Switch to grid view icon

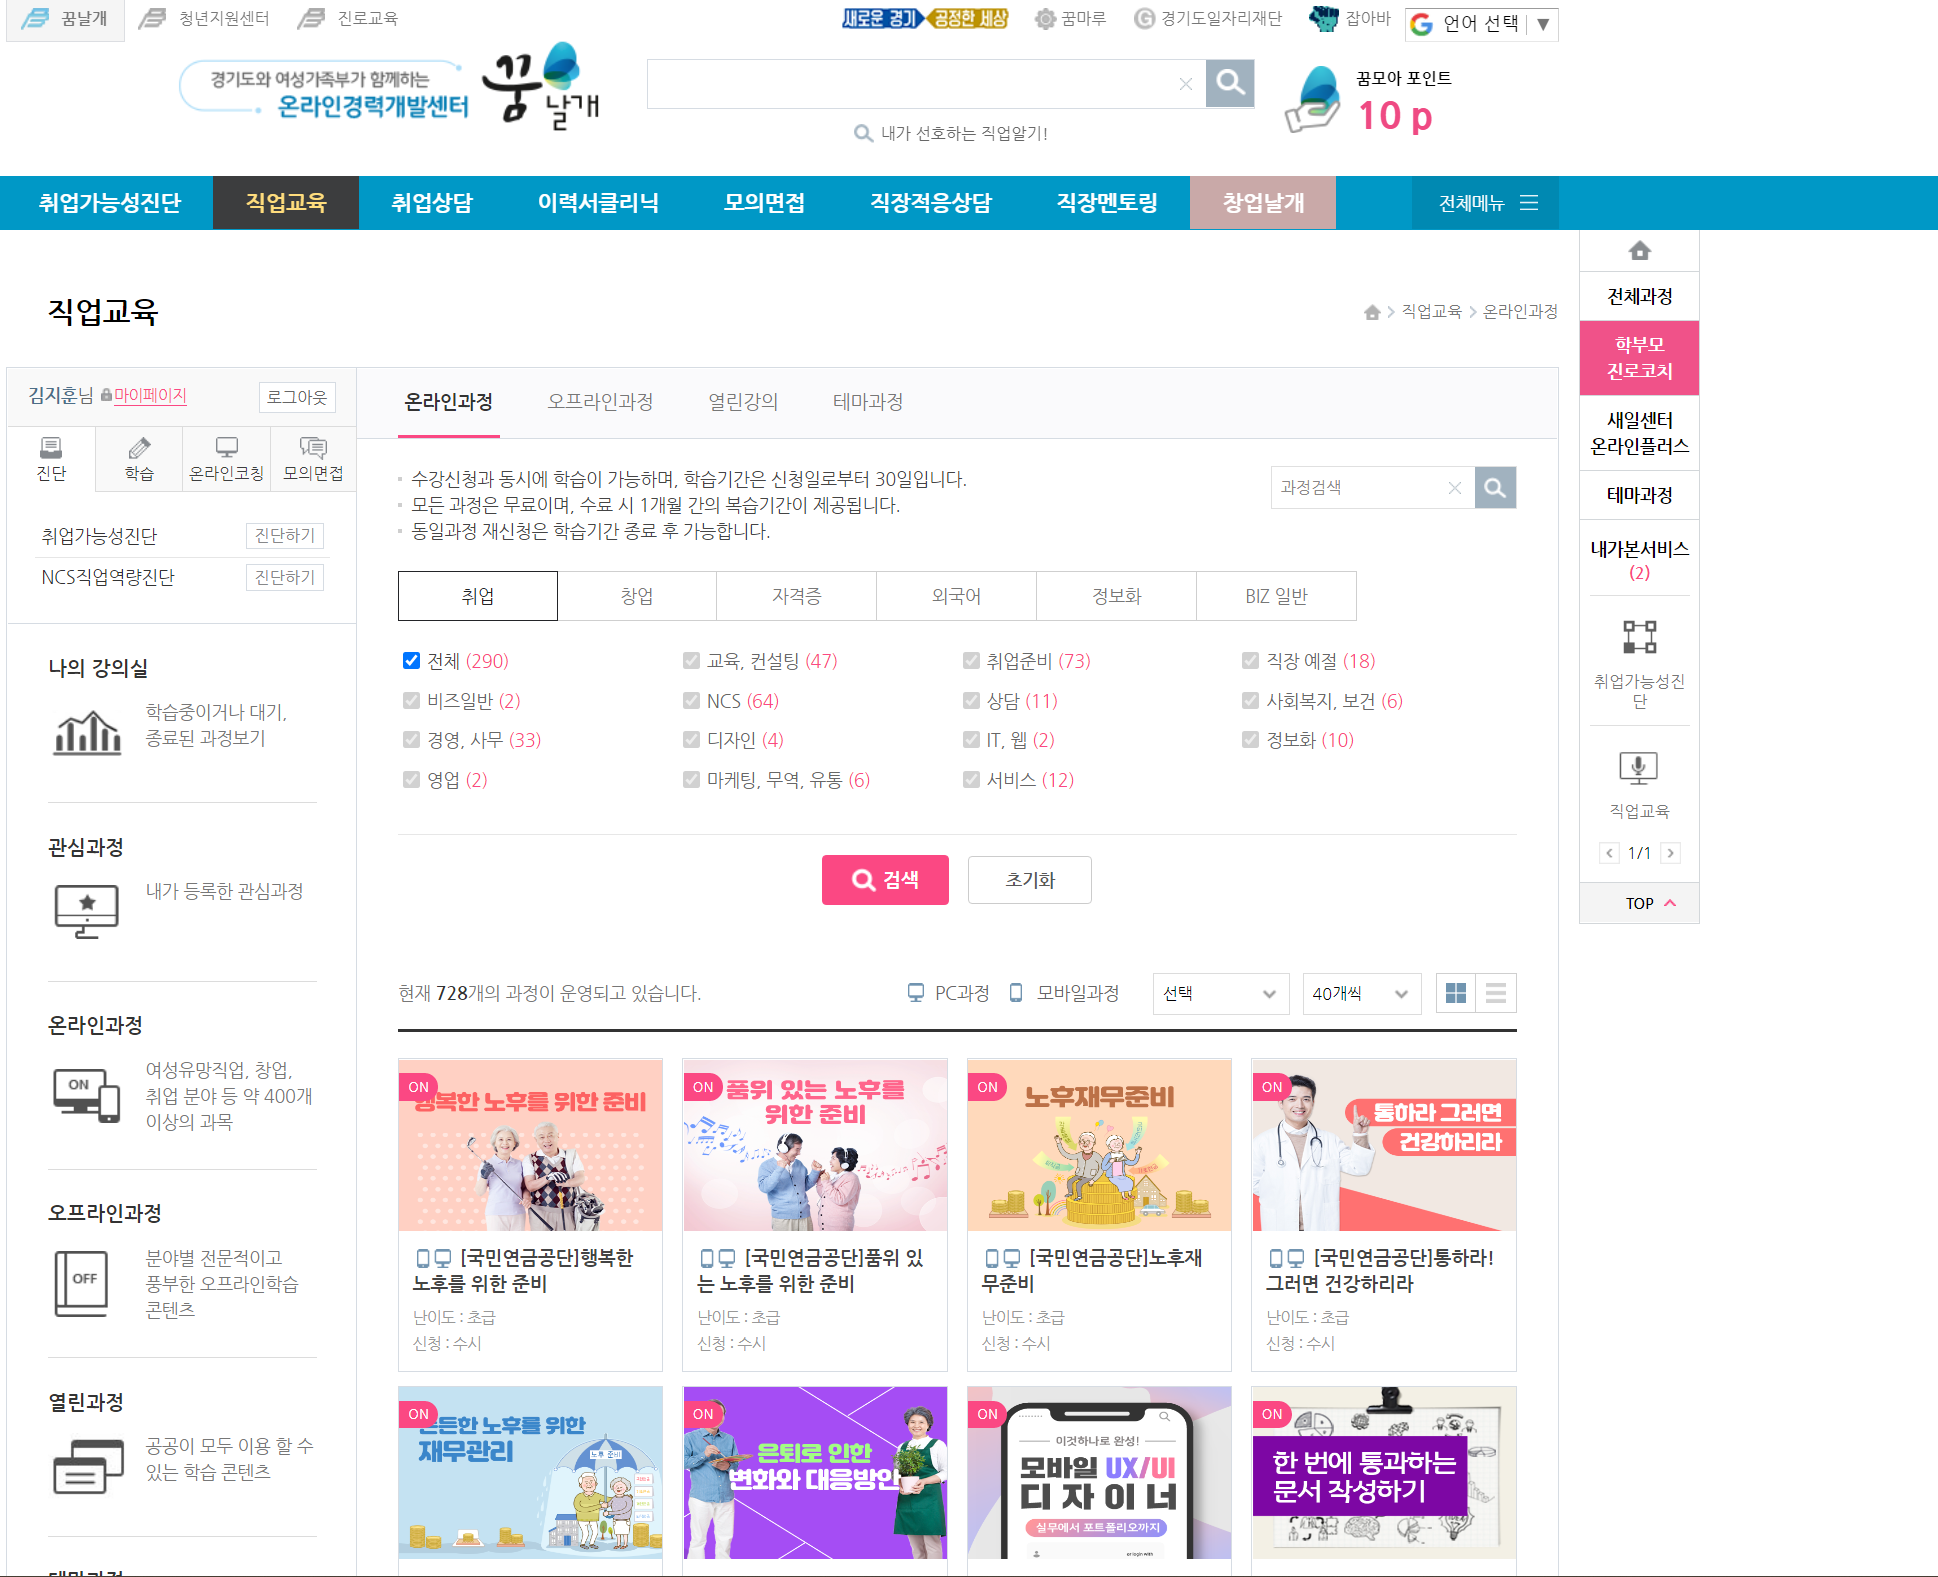tap(1456, 993)
